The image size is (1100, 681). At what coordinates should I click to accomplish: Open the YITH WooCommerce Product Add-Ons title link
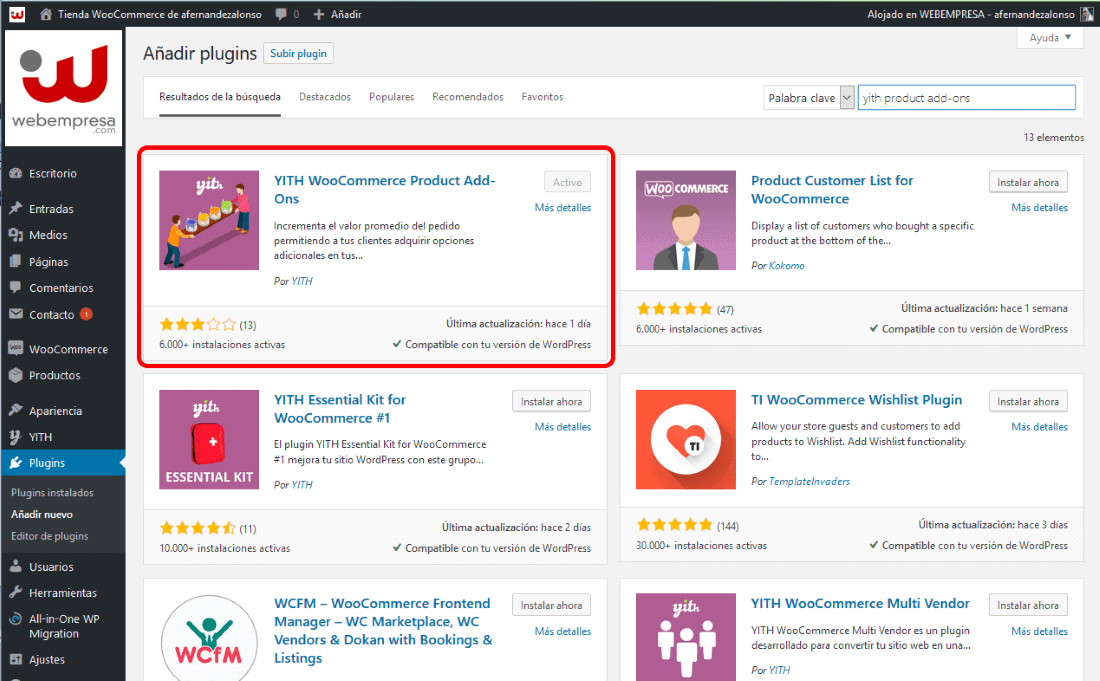tap(384, 189)
